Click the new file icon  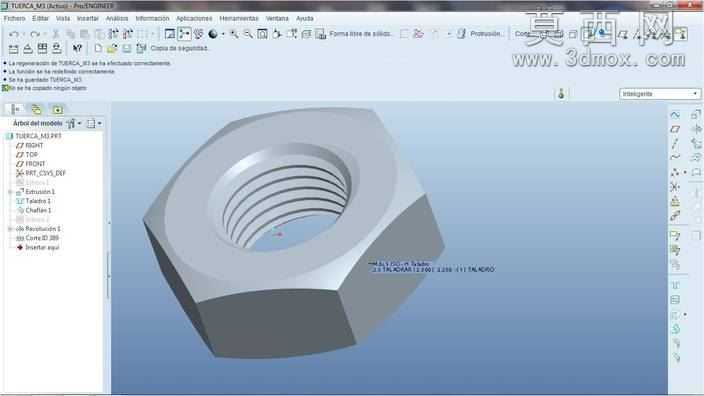coord(98,48)
